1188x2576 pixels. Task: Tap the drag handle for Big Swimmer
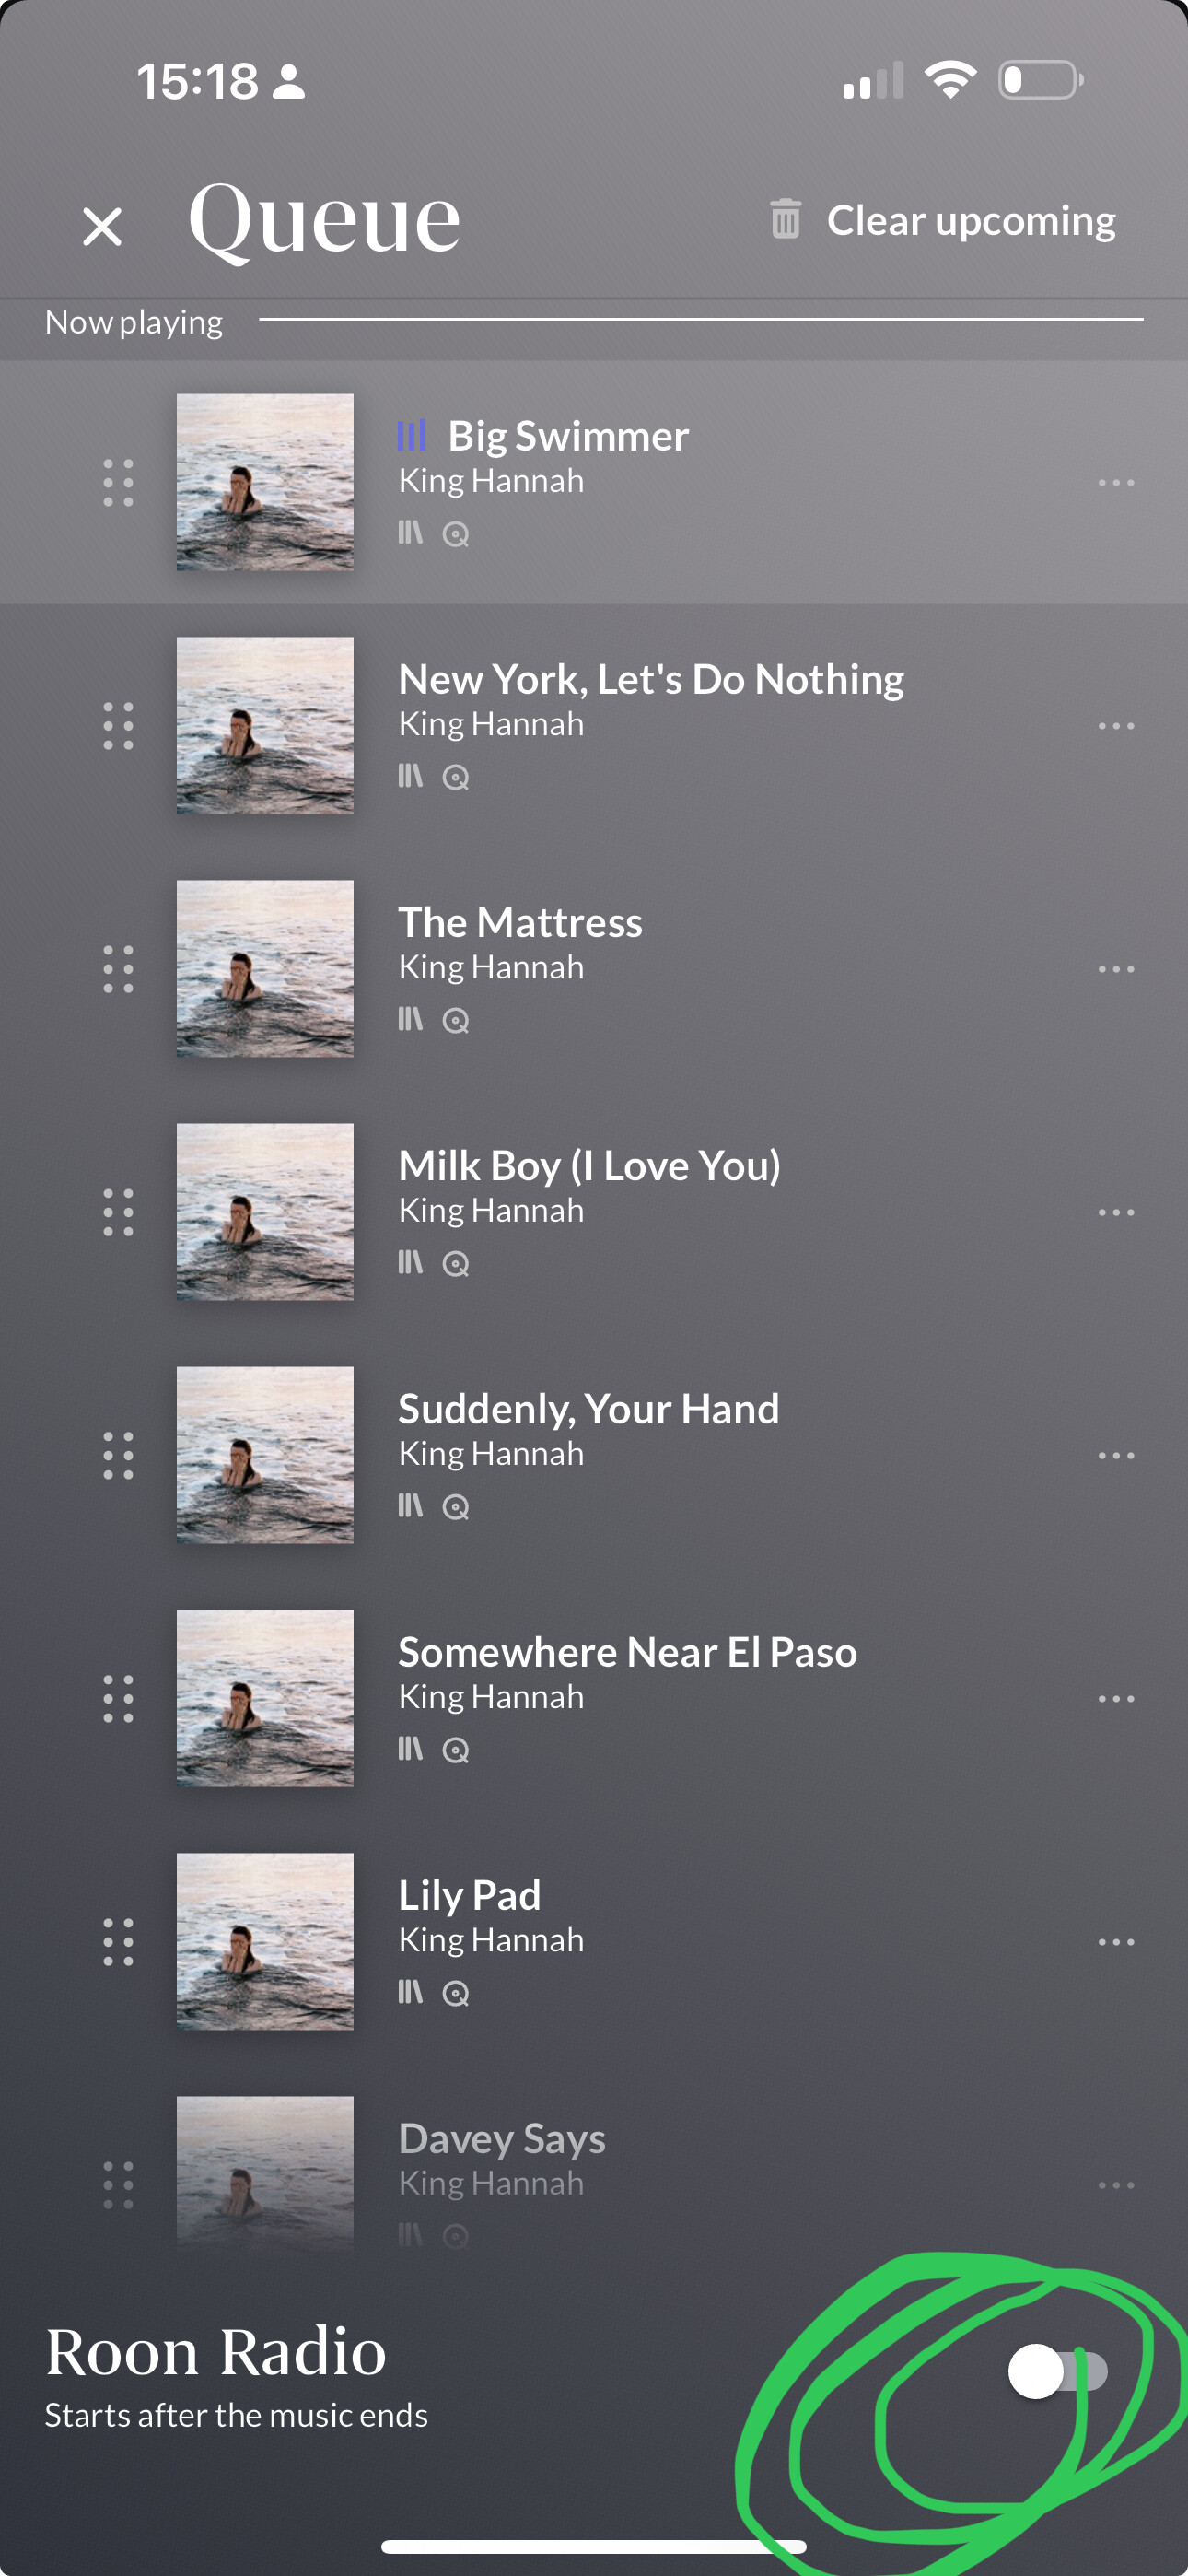click(118, 483)
